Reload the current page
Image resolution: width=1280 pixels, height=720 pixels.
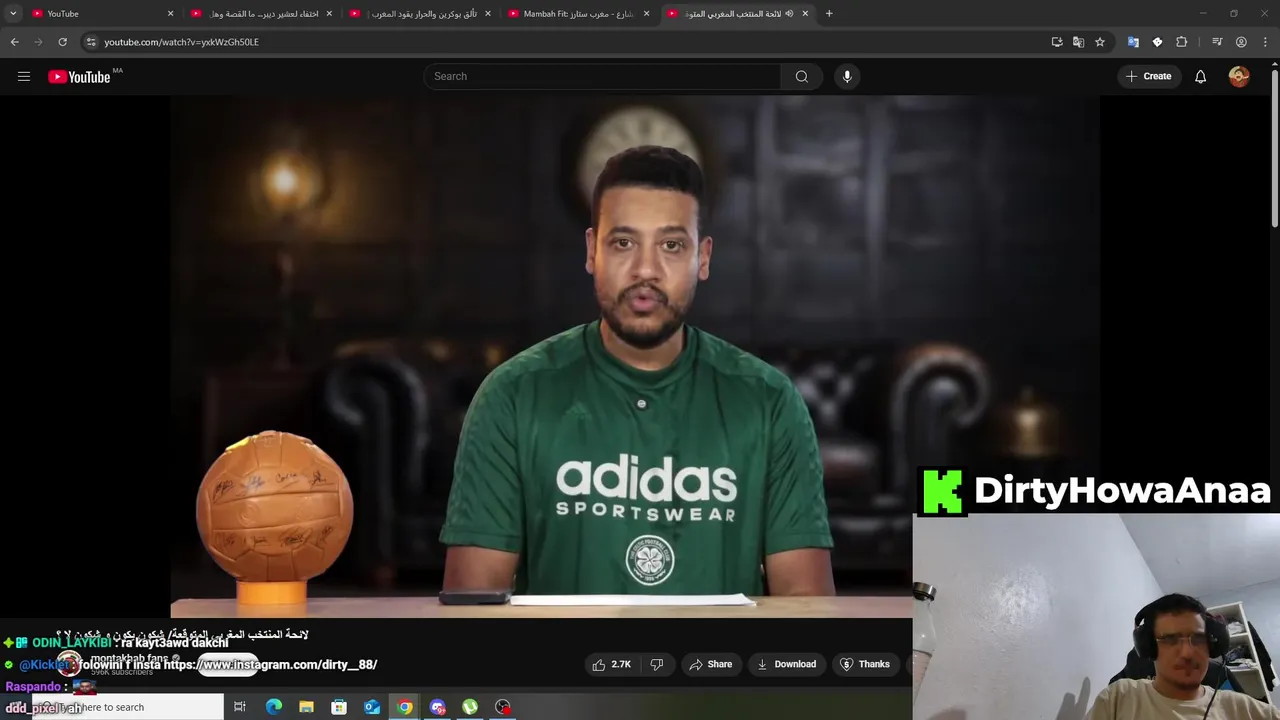(63, 42)
